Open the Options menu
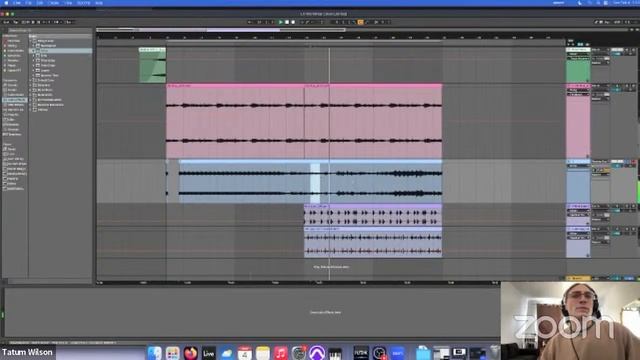640x360 pixels. (x=83, y=3)
